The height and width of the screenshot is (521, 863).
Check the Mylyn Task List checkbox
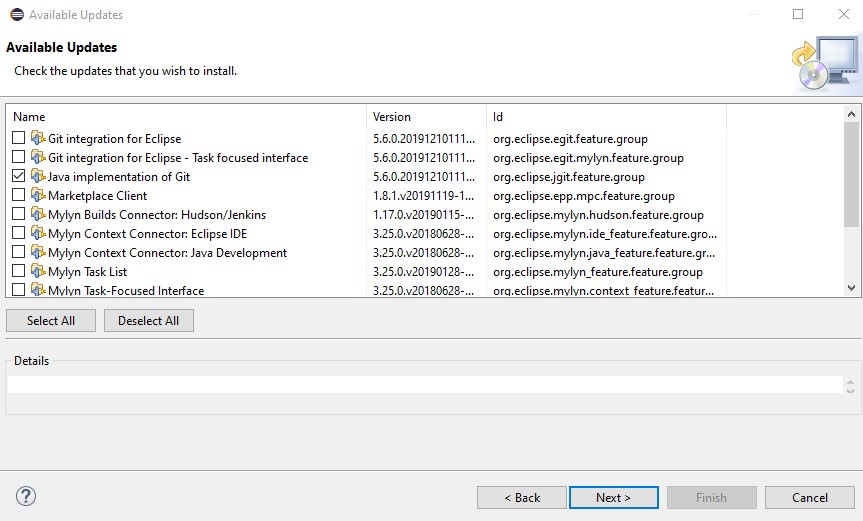coord(19,271)
